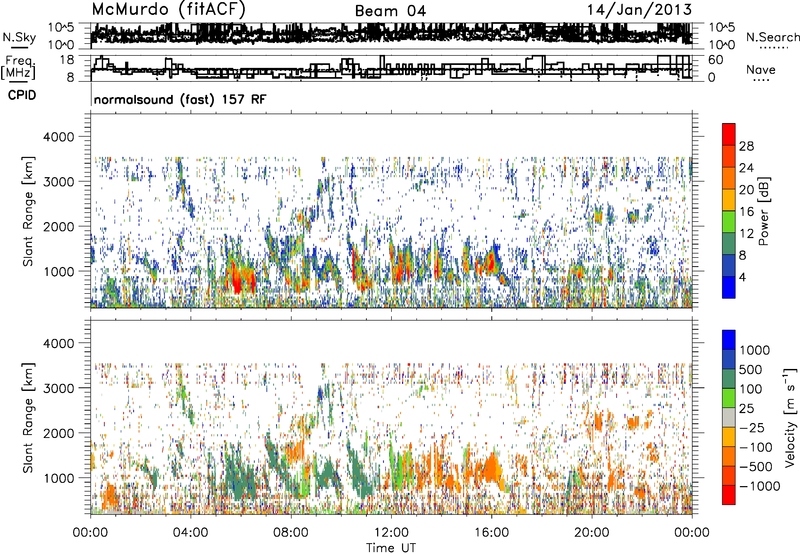The width and height of the screenshot is (800, 554).
Task: Click the N.Search legend label
Action: tap(772, 37)
